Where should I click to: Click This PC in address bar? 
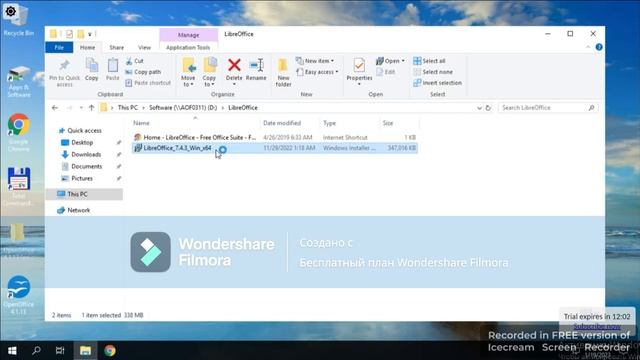pyautogui.click(x=128, y=108)
